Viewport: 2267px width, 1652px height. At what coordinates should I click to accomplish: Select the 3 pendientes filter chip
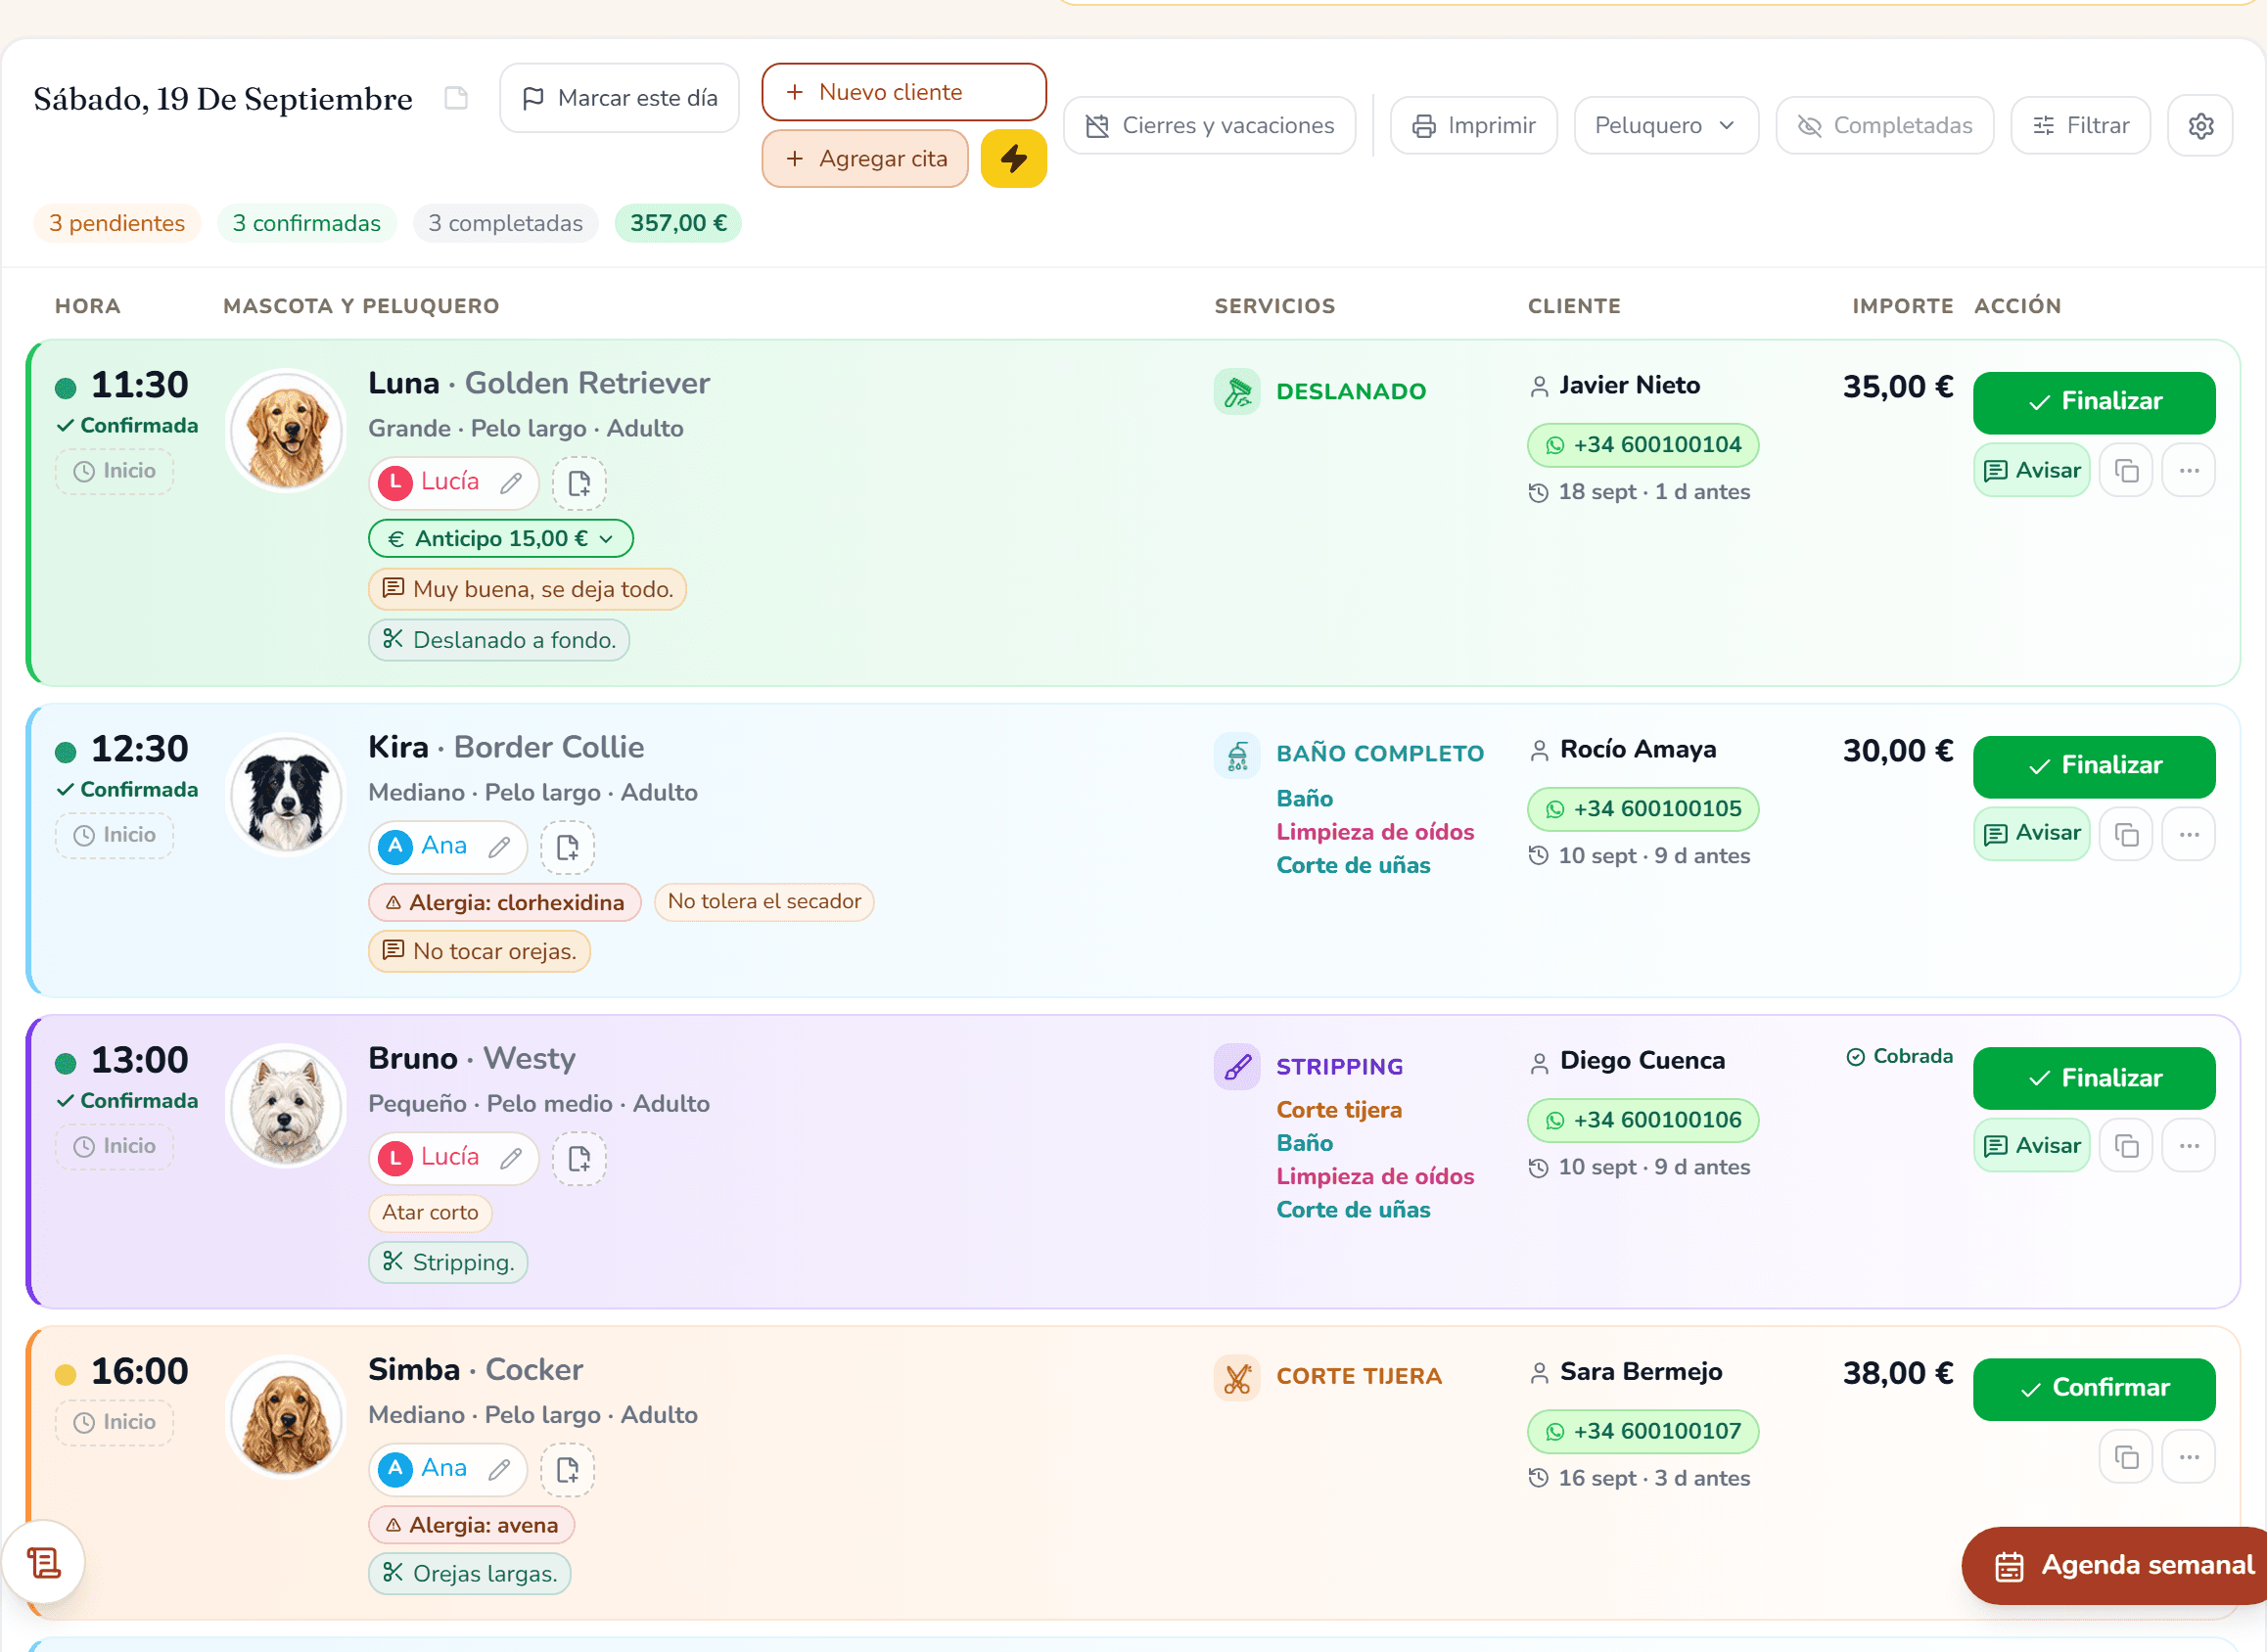tap(117, 223)
